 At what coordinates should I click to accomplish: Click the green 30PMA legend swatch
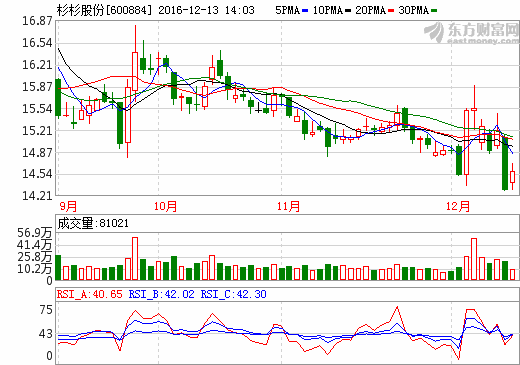pos(434,11)
